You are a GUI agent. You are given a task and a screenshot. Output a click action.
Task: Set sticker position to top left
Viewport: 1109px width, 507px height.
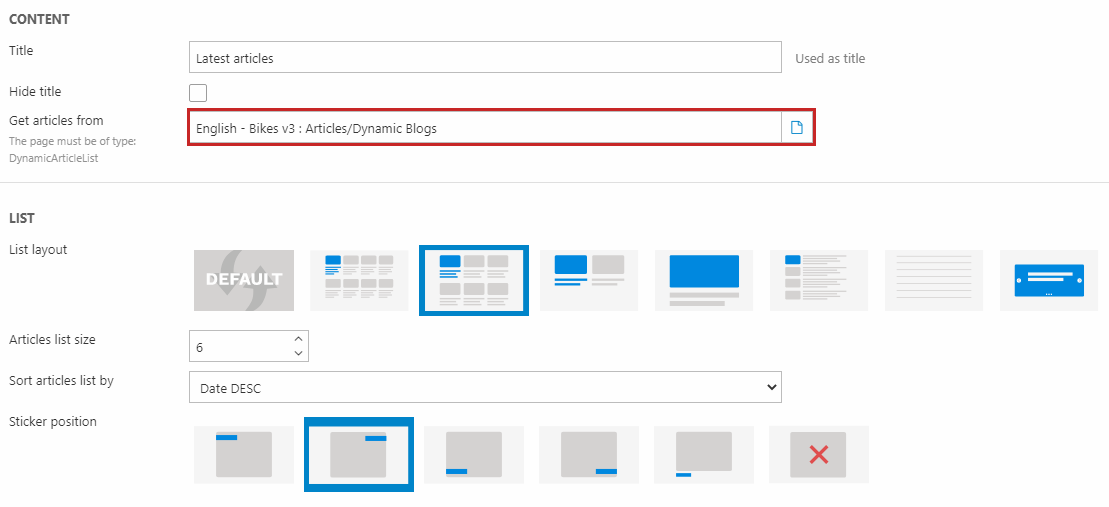[x=244, y=454]
